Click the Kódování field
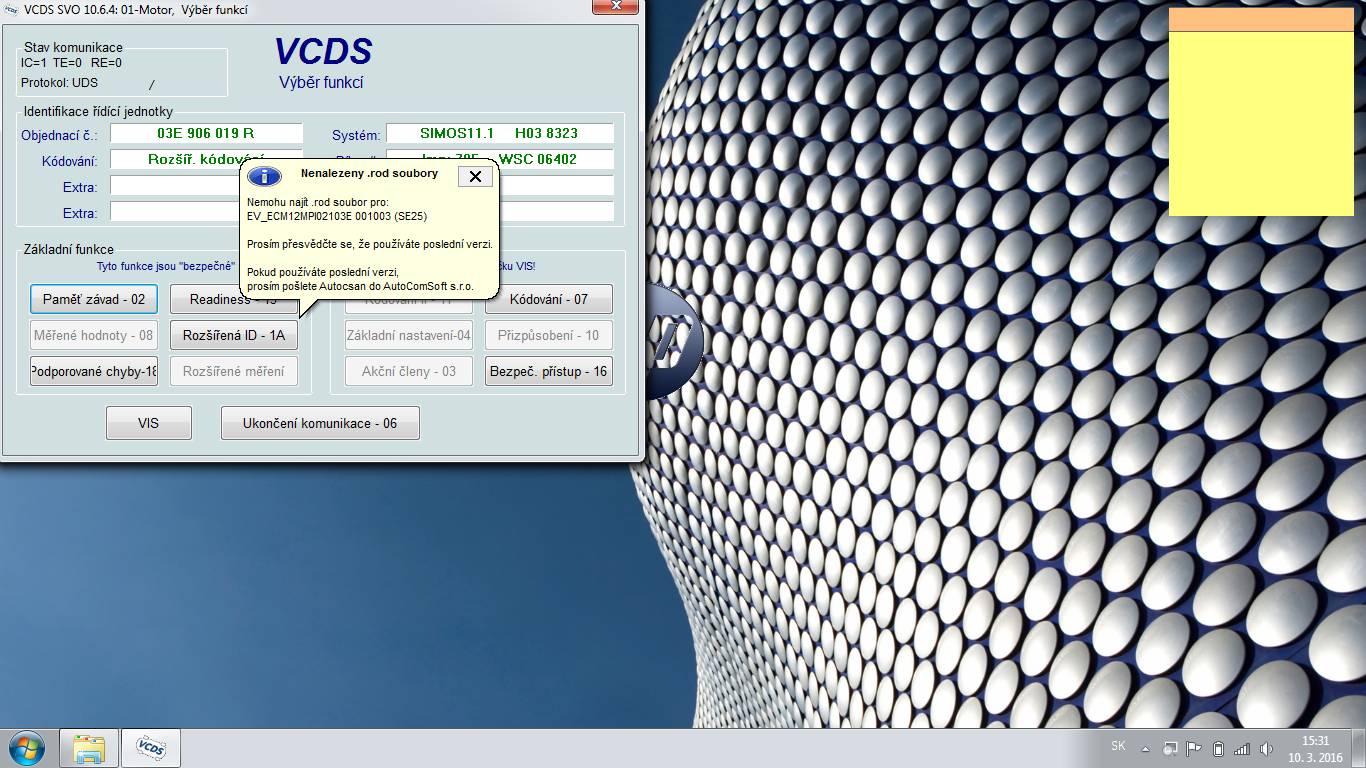 click(206, 159)
